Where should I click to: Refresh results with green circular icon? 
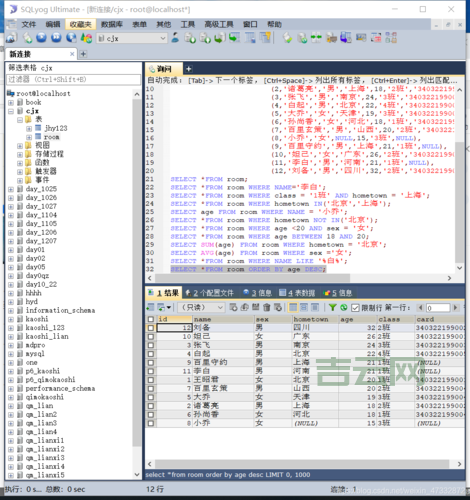(344, 307)
